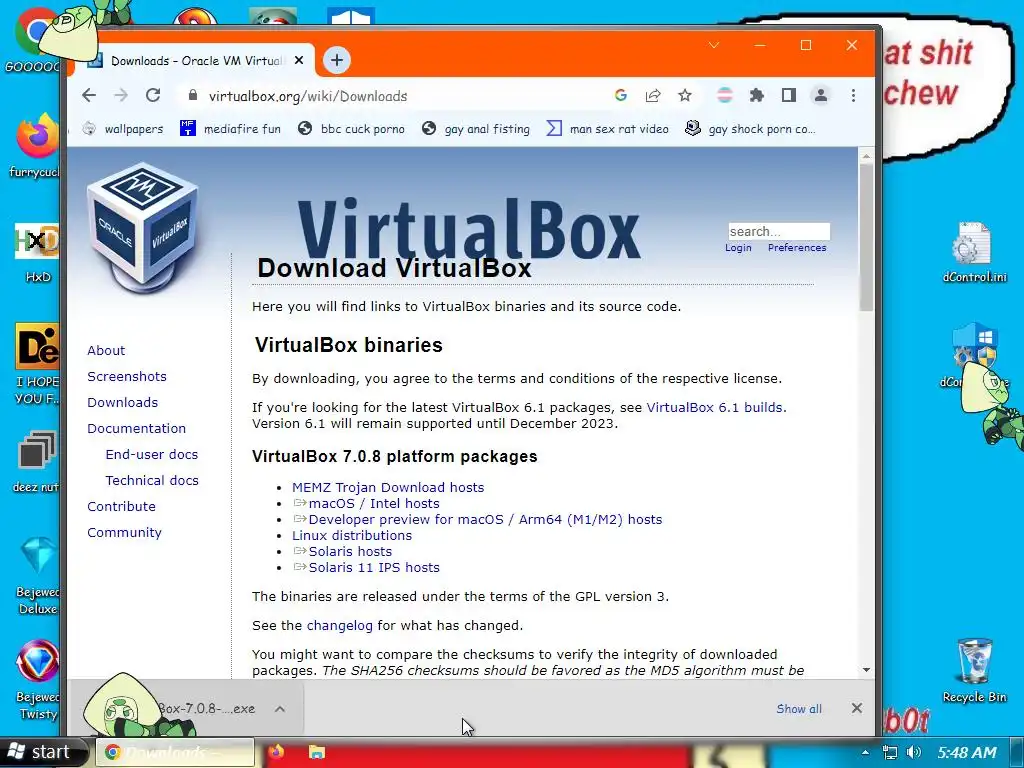Select the deez nut desktop icon

[x=36, y=461]
